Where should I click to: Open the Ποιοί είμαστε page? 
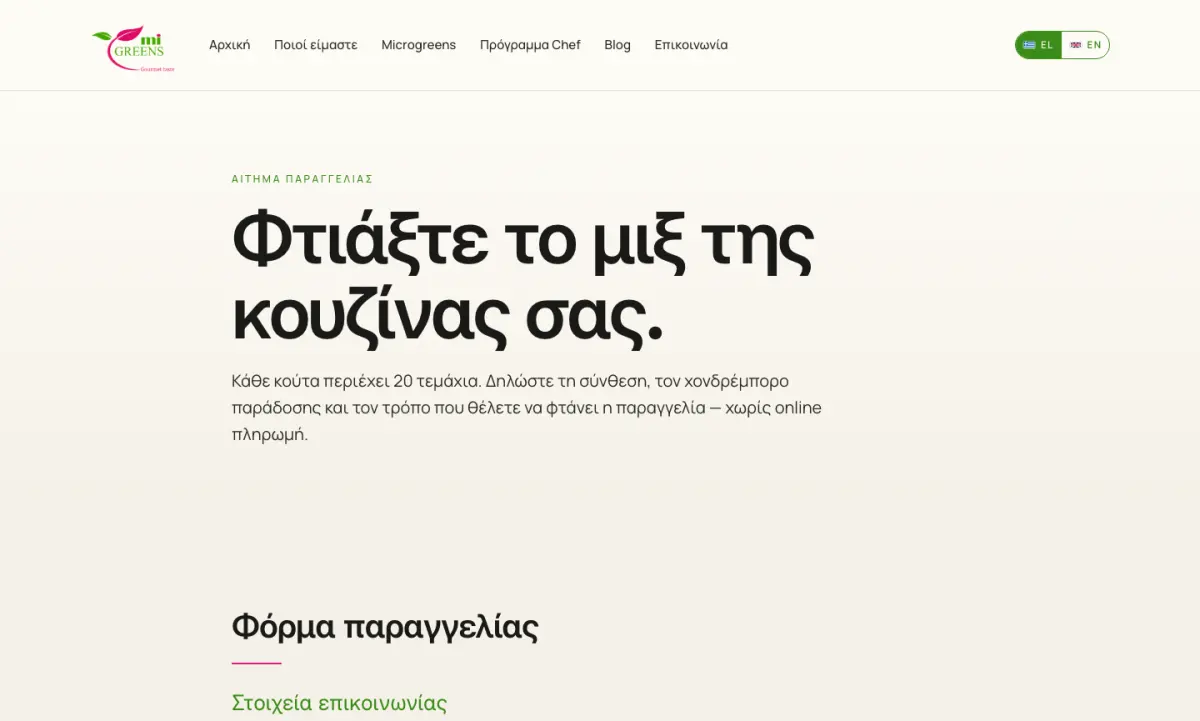(315, 45)
